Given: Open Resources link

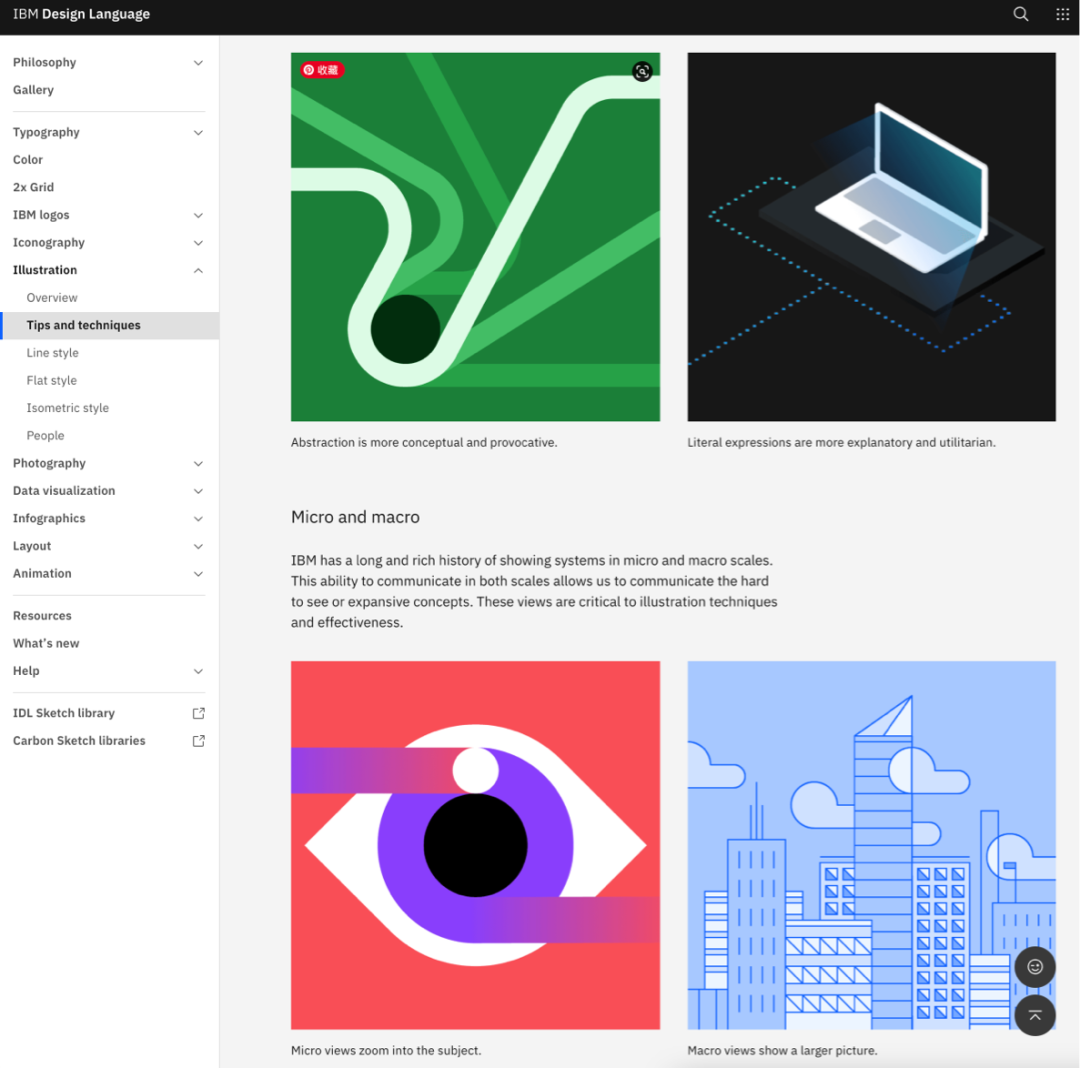Looking at the screenshot, I should pyautogui.click(x=42, y=616).
